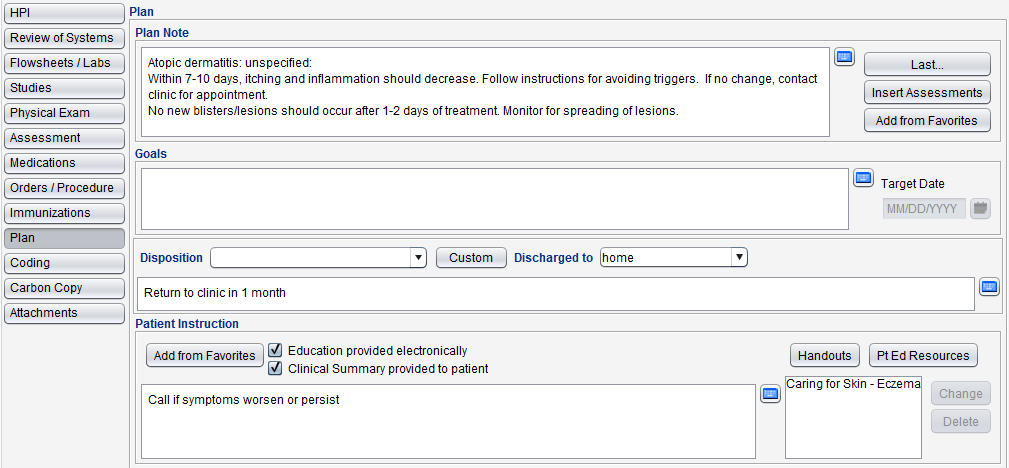1009x468 pixels.
Task: Click the Insert Assessments button
Action: point(927,93)
